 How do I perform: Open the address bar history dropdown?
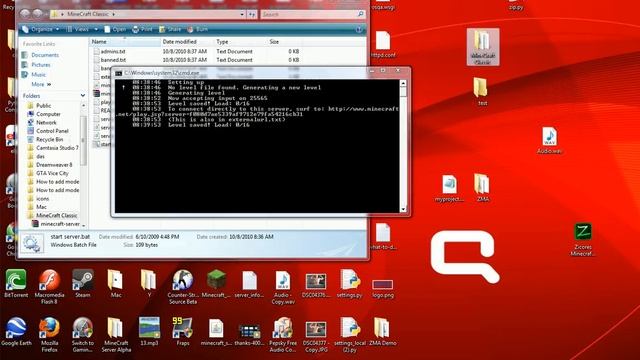(x=242, y=14)
